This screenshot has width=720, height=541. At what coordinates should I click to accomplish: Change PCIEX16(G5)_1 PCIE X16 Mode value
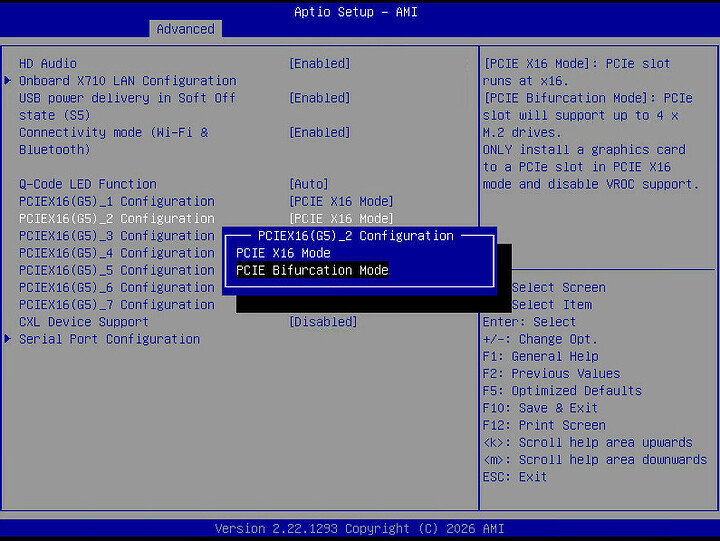click(x=341, y=201)
